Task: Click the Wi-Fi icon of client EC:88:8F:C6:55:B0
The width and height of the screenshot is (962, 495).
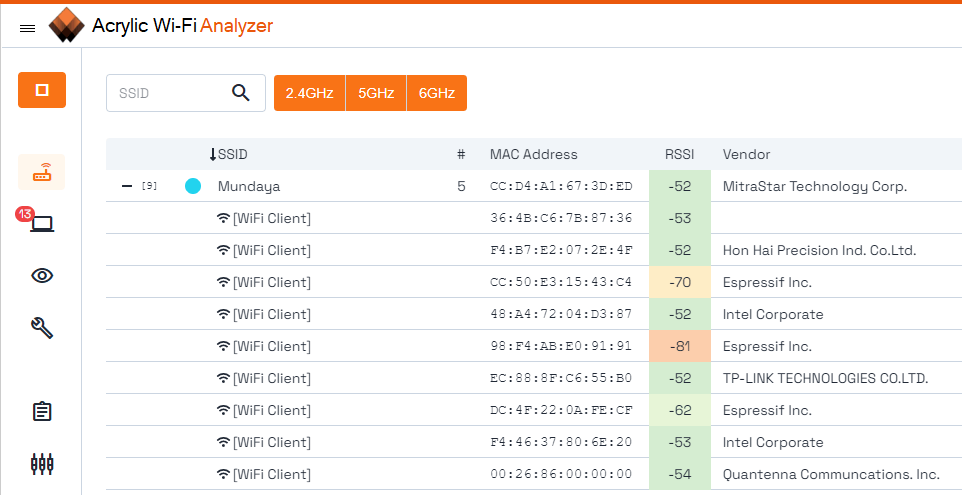Action: tap(223, 378)
